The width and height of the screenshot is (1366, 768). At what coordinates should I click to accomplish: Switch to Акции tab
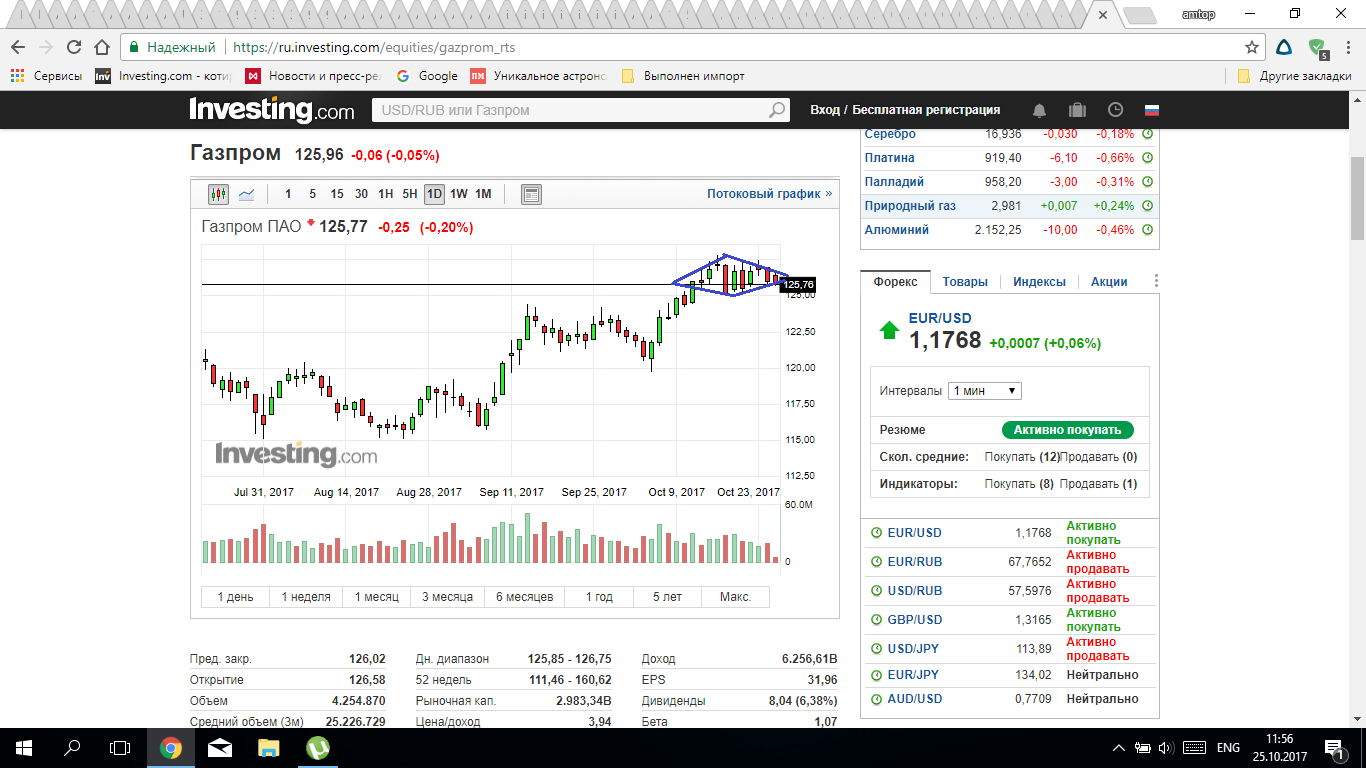[1109, 282]
